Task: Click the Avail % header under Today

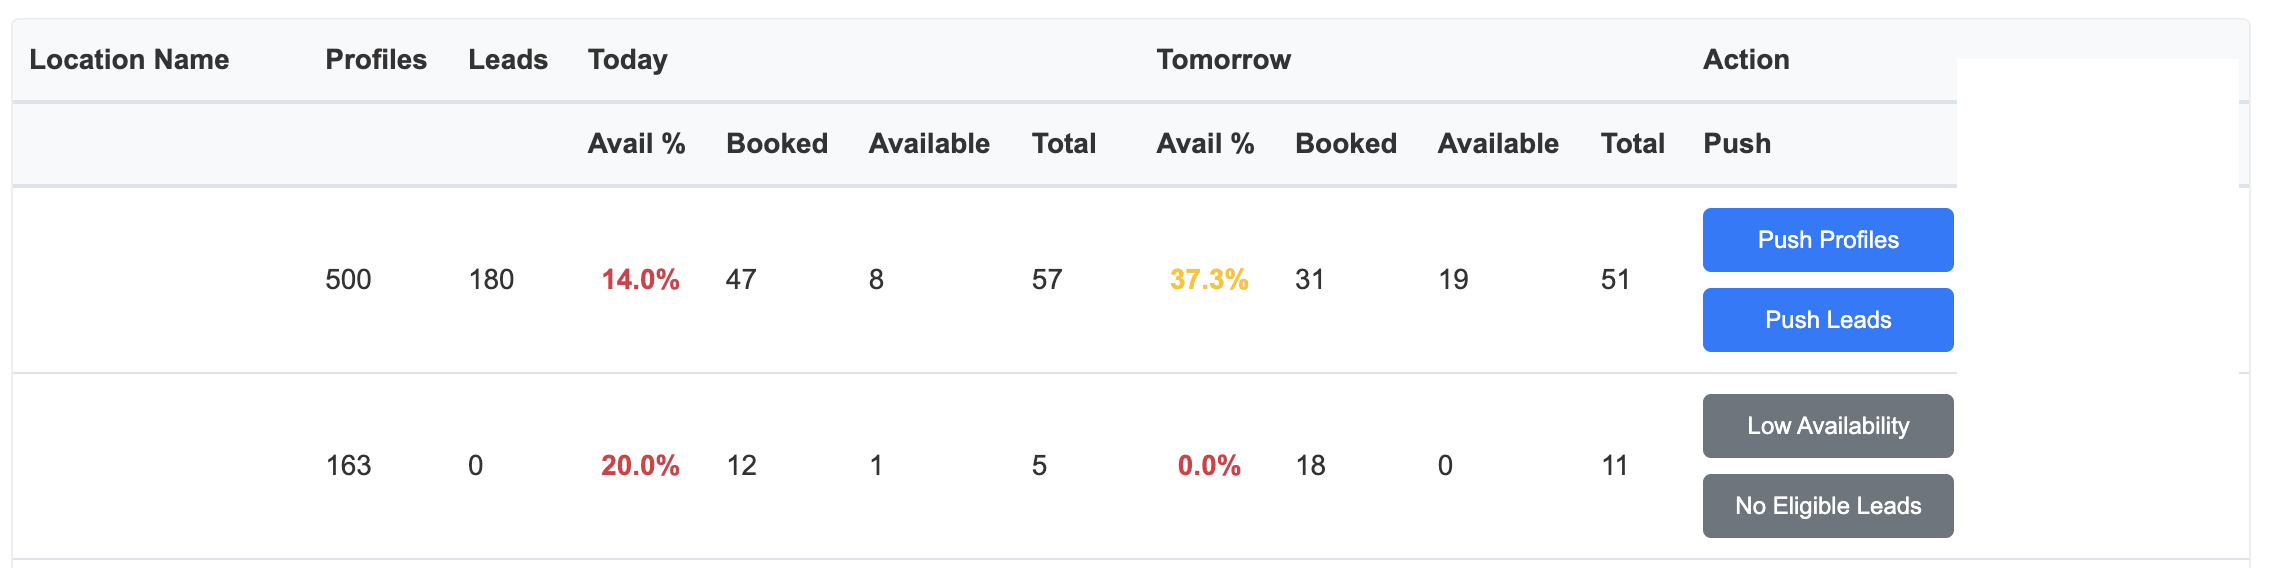Action: (x=636, y=144)
